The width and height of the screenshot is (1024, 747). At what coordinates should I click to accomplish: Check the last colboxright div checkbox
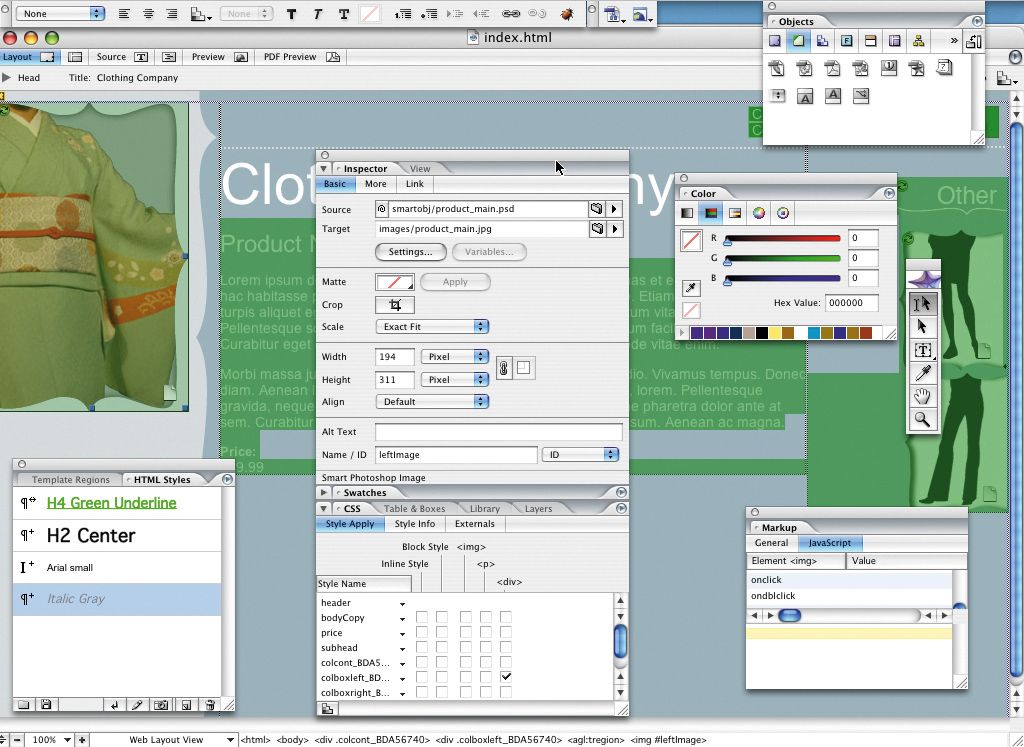[x=506, y=692]
